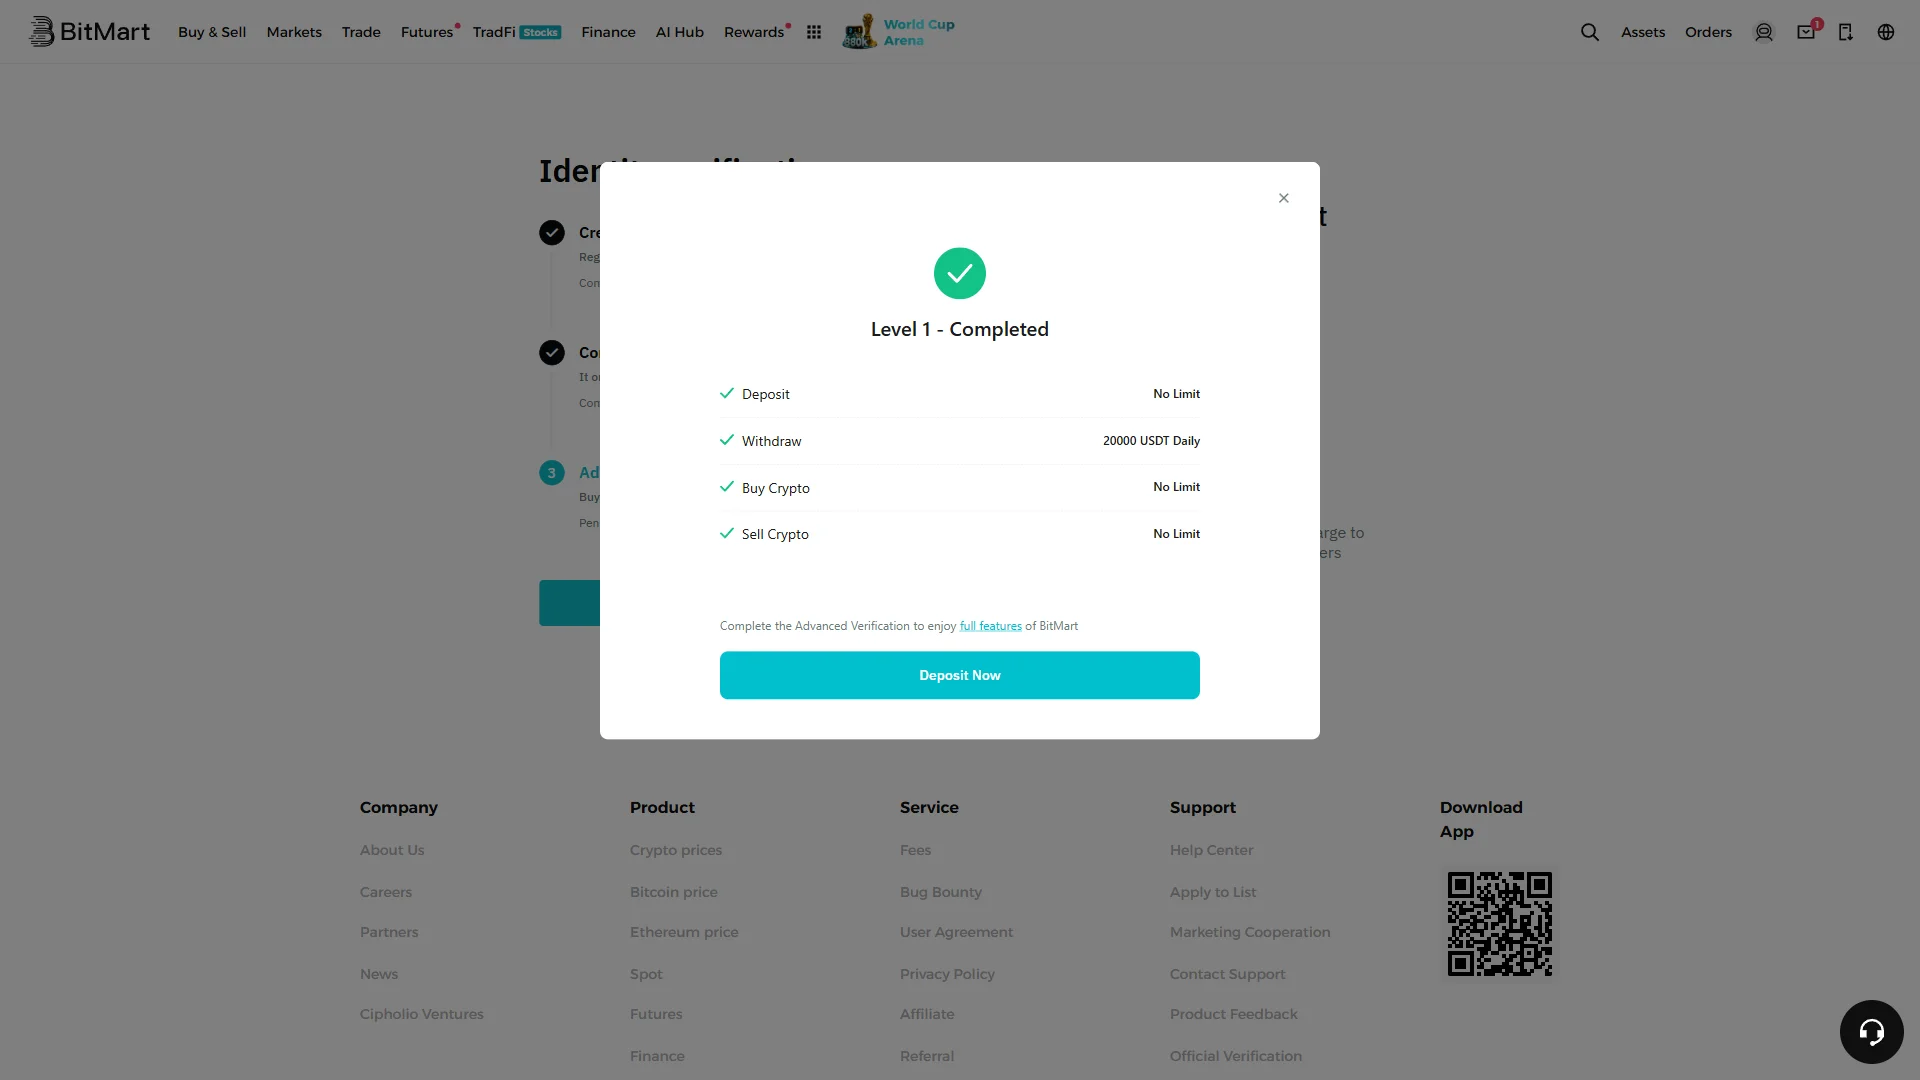Open the Trade menu
This screenshot has width=1920, height=1080.
tap(361, 32)
